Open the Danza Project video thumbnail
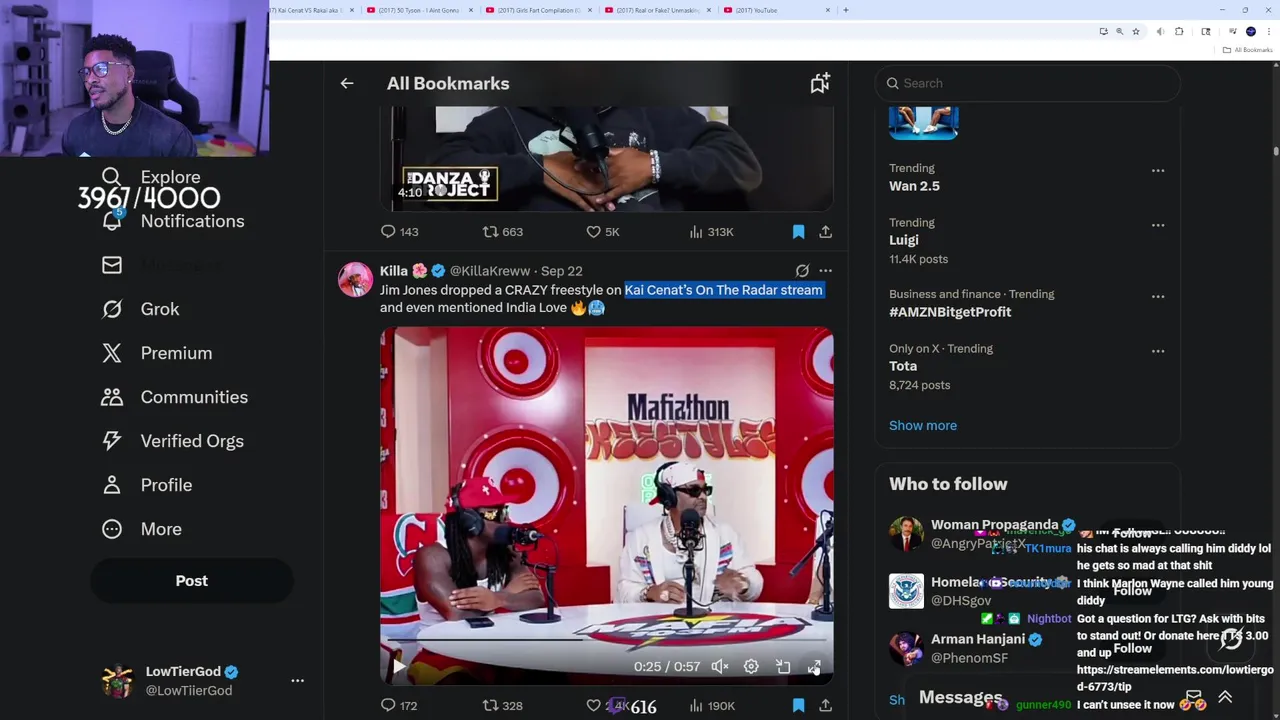The width and height of the screenshot is (1280, 720). tap(606, 158)
